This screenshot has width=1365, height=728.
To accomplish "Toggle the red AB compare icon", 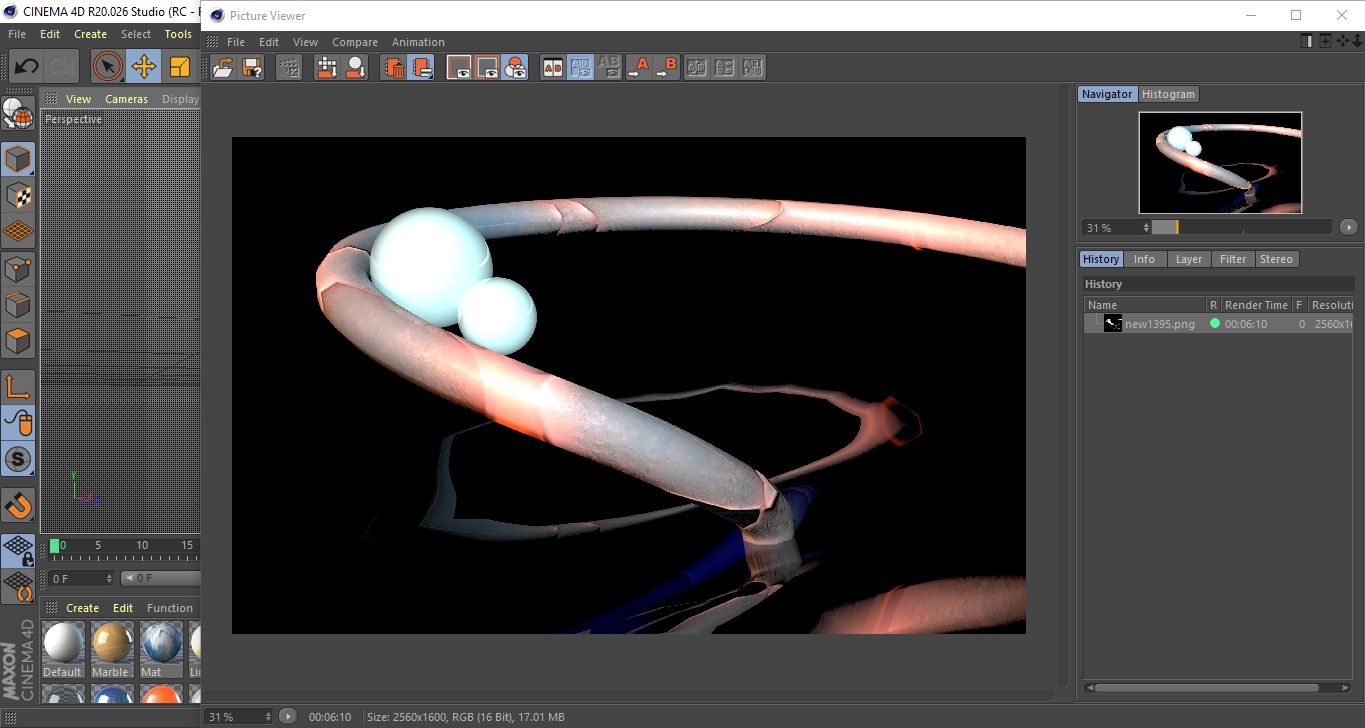I will coord(552,67).
